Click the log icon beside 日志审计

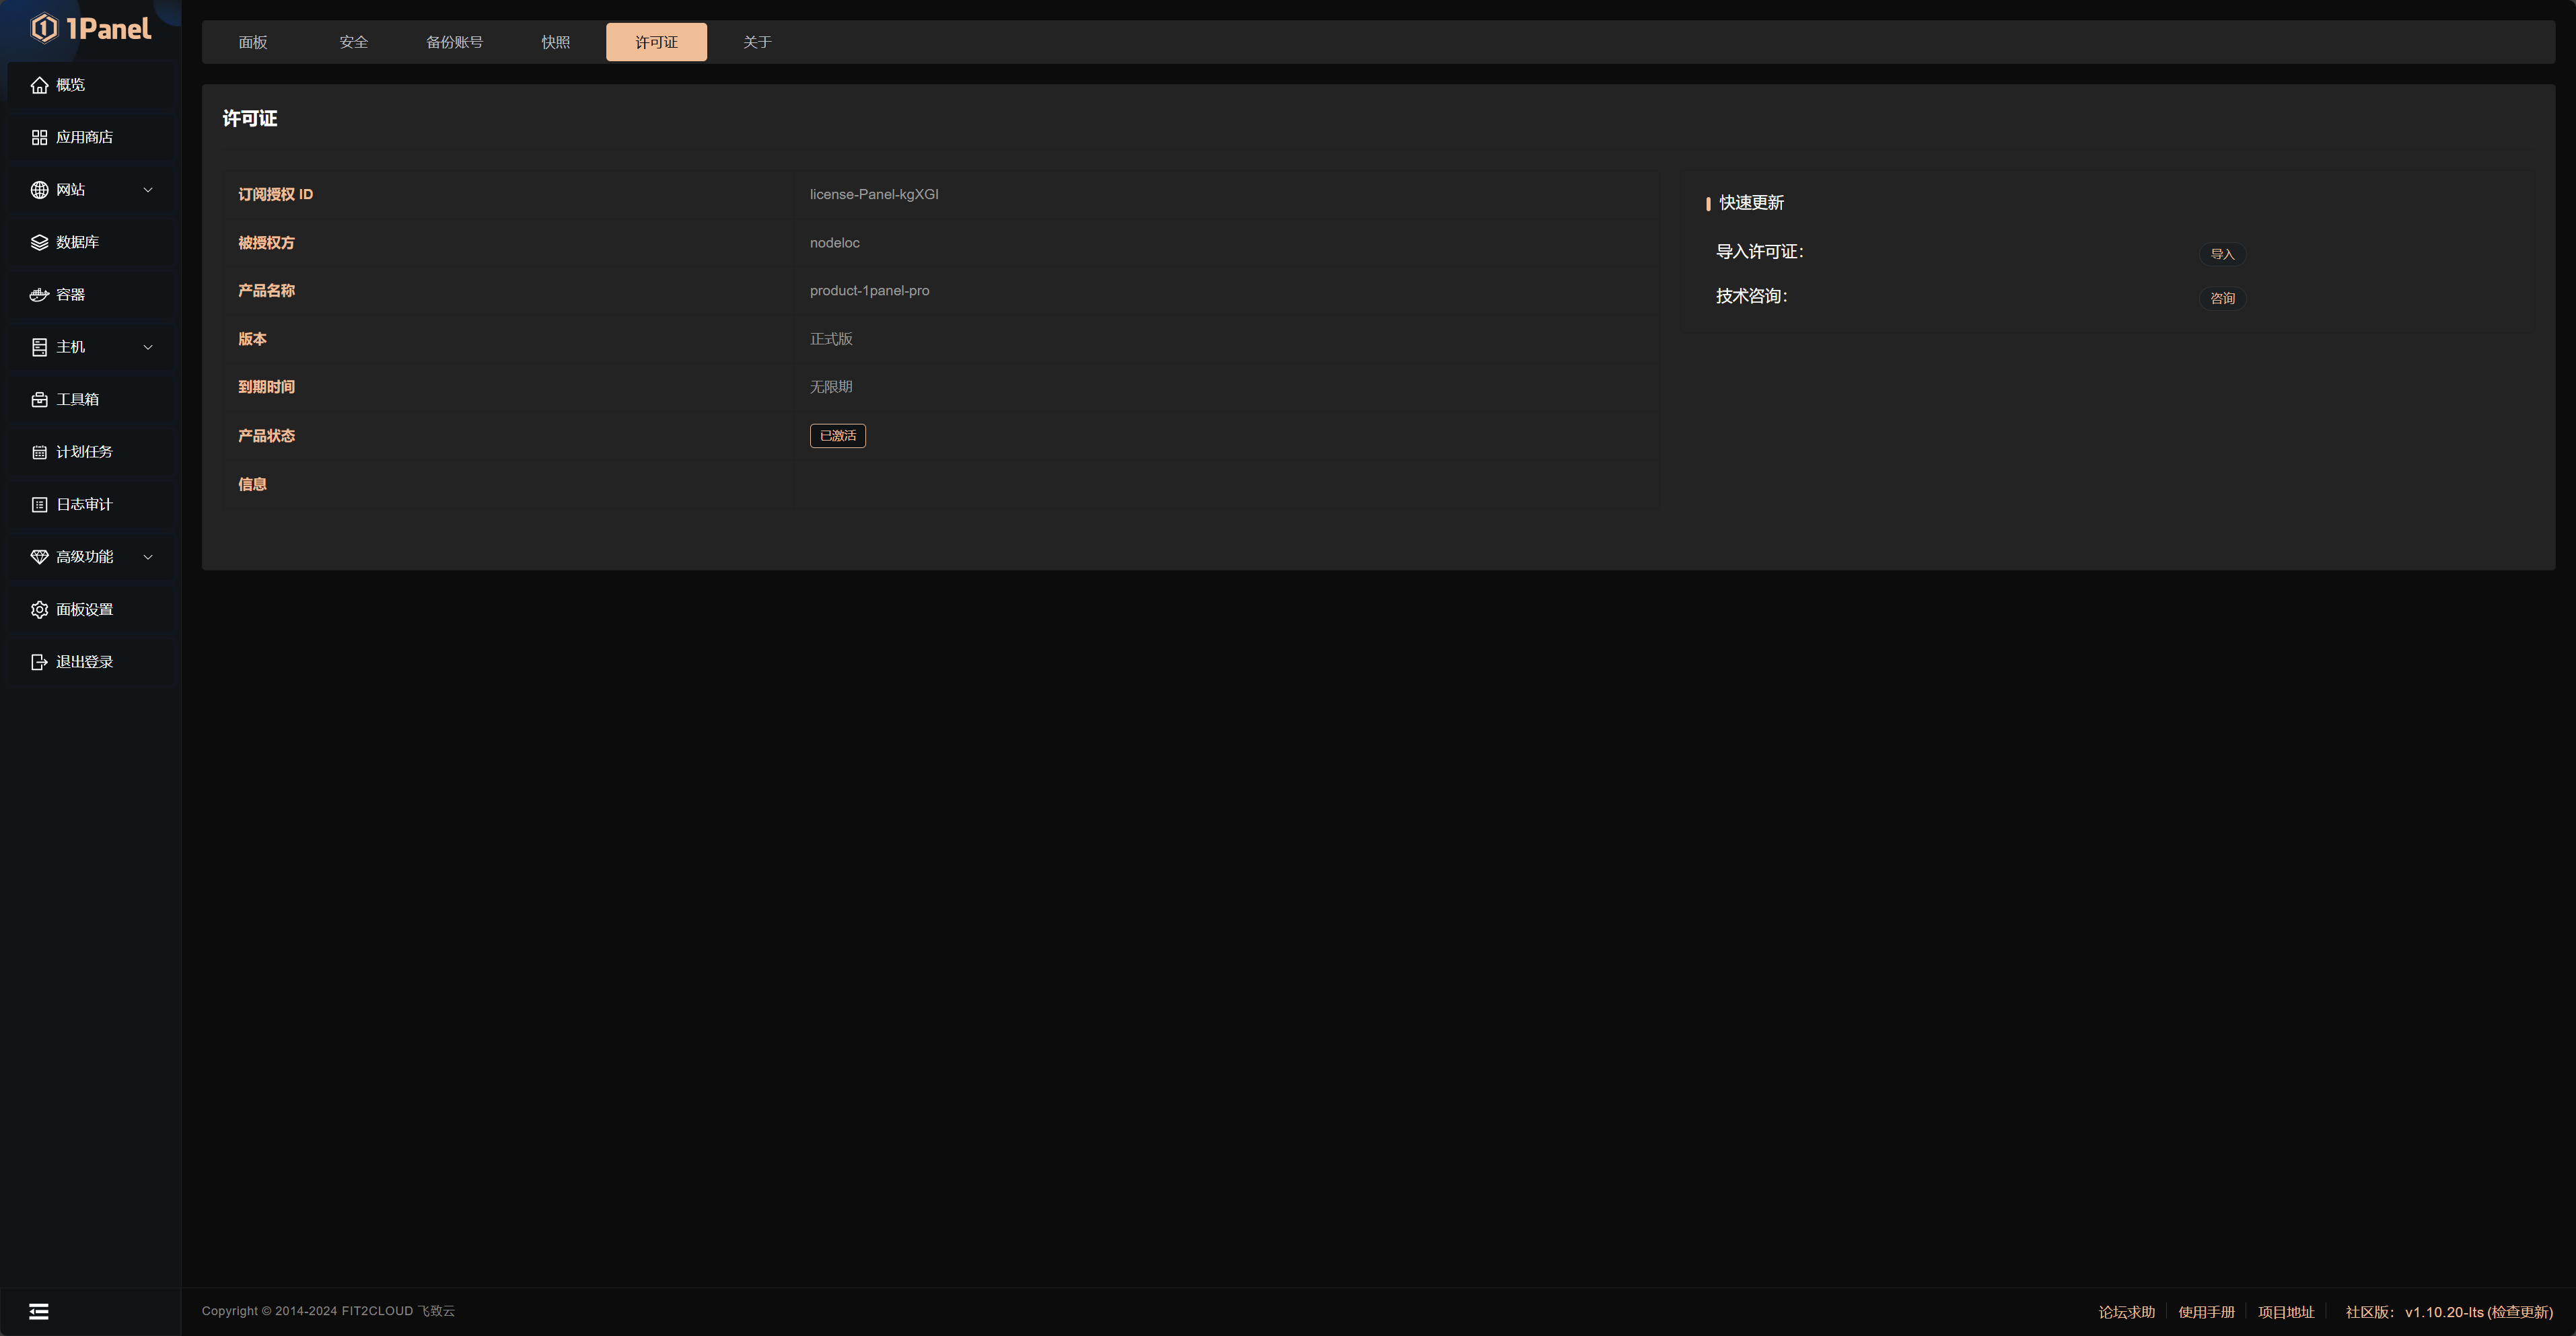click(39, 504)
